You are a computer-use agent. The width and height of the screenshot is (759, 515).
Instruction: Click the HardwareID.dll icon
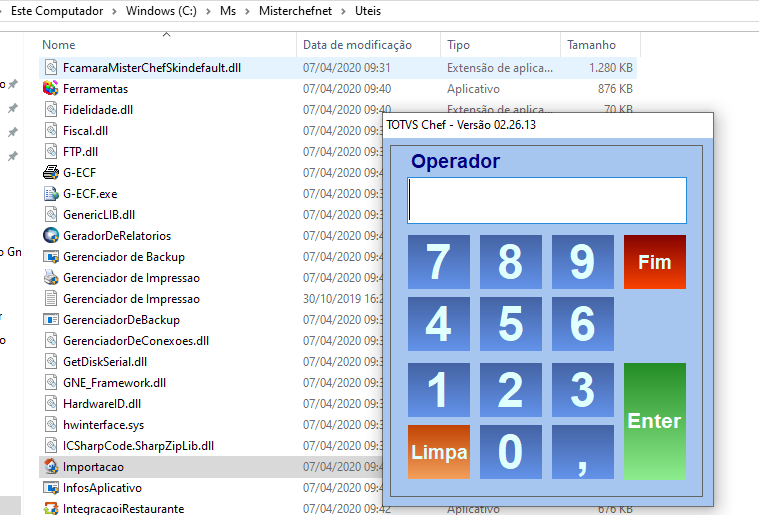[x=51, y=404]
